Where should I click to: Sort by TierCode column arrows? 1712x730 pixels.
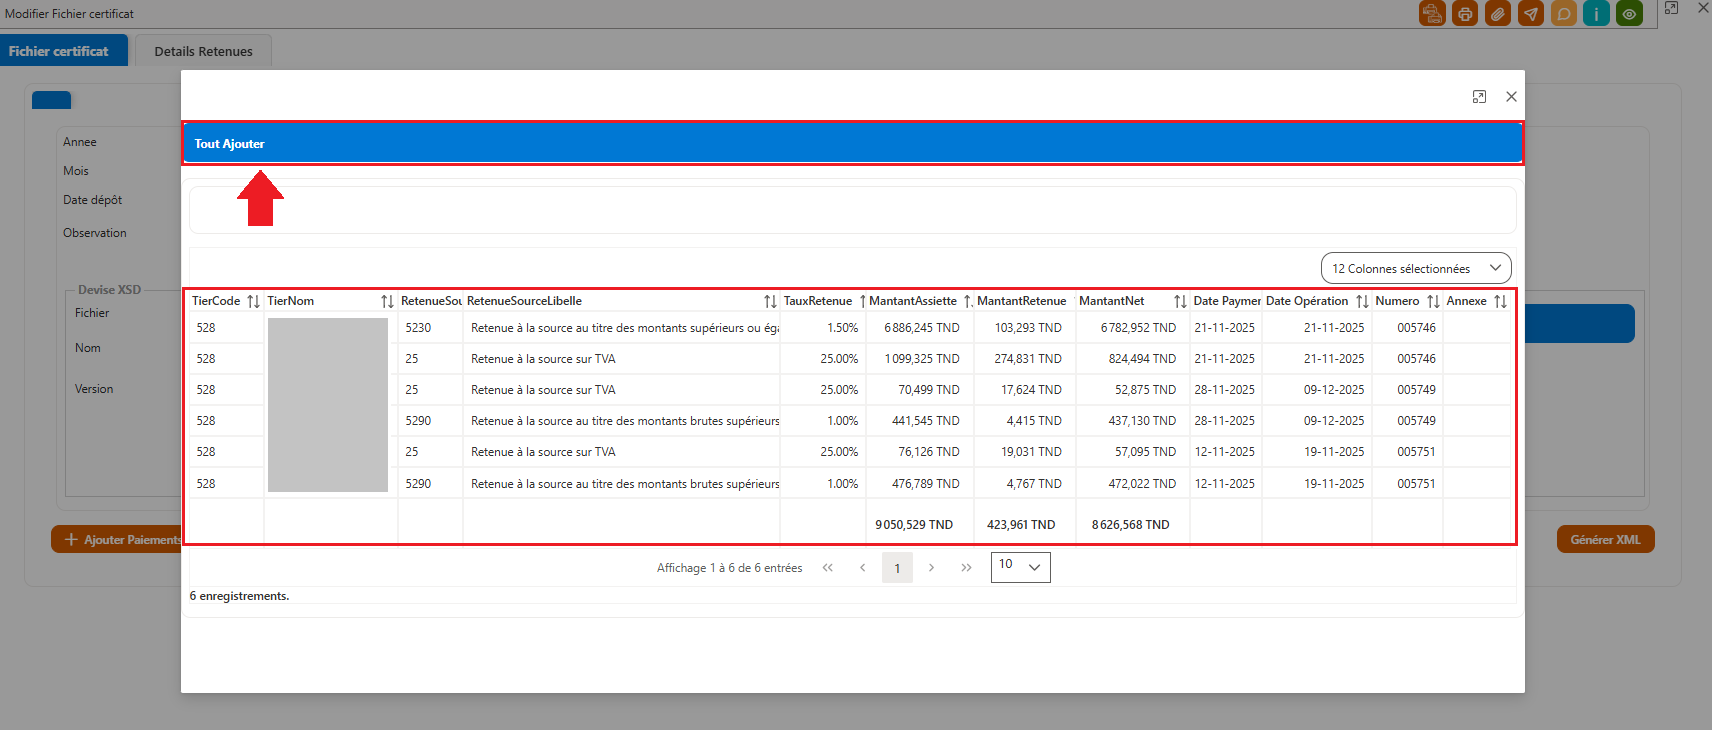(x=253, y=301)
